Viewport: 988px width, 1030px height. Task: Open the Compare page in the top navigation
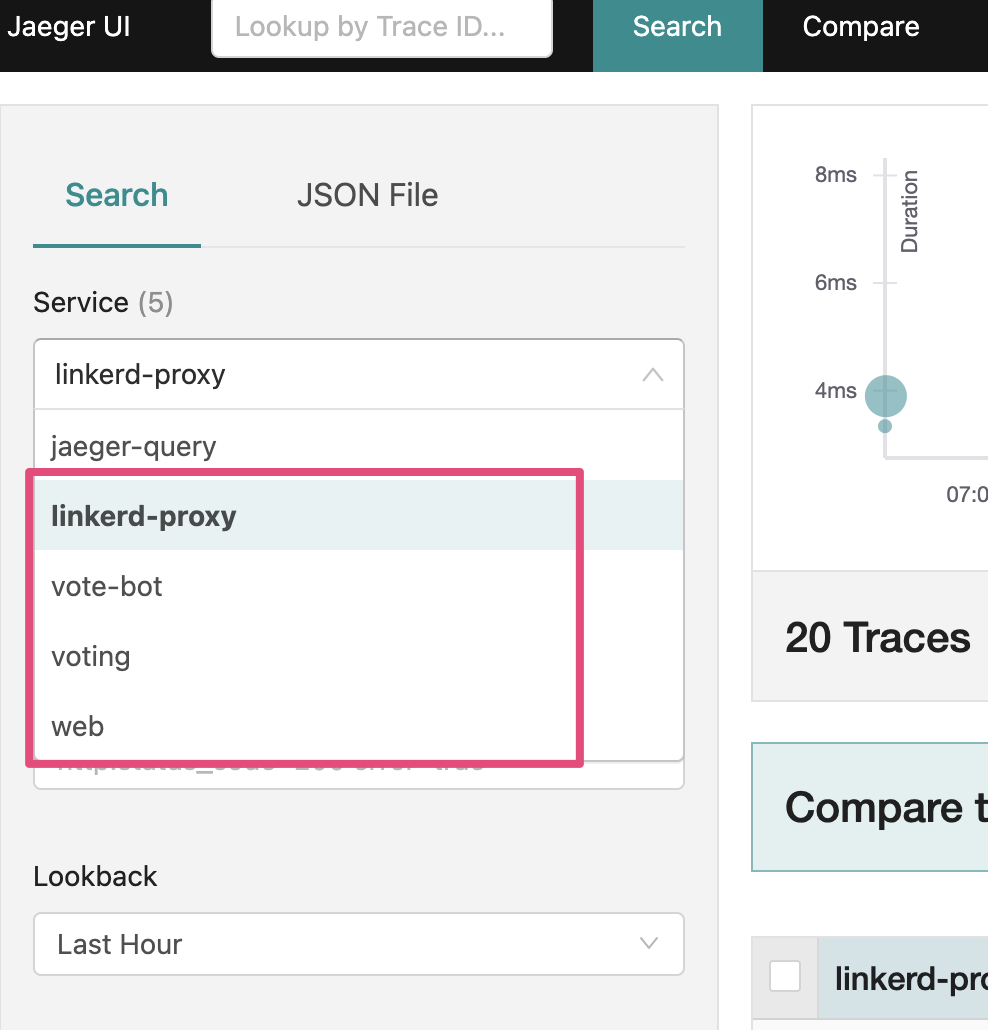861,27
